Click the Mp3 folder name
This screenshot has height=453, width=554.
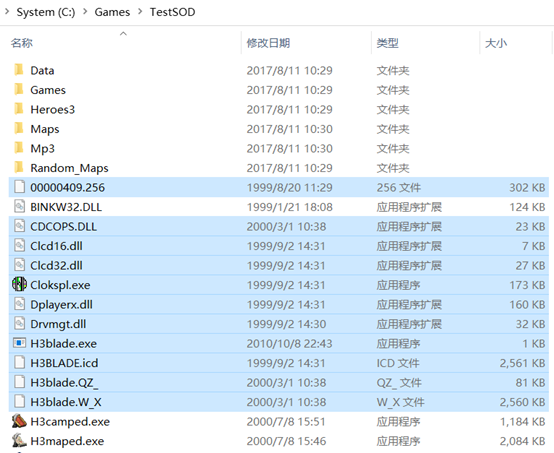(x=42, y=149)
